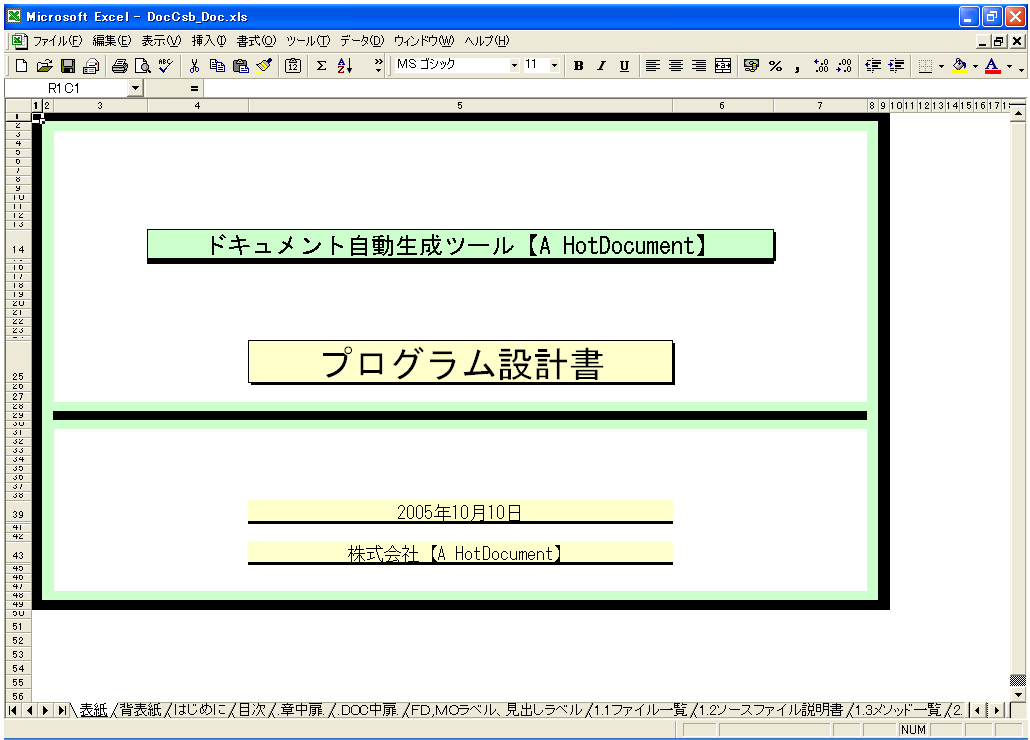This screenshot has height=740, width=1030.
Task: Save the workbook with floppy disk icon
Action: [68, 66]
